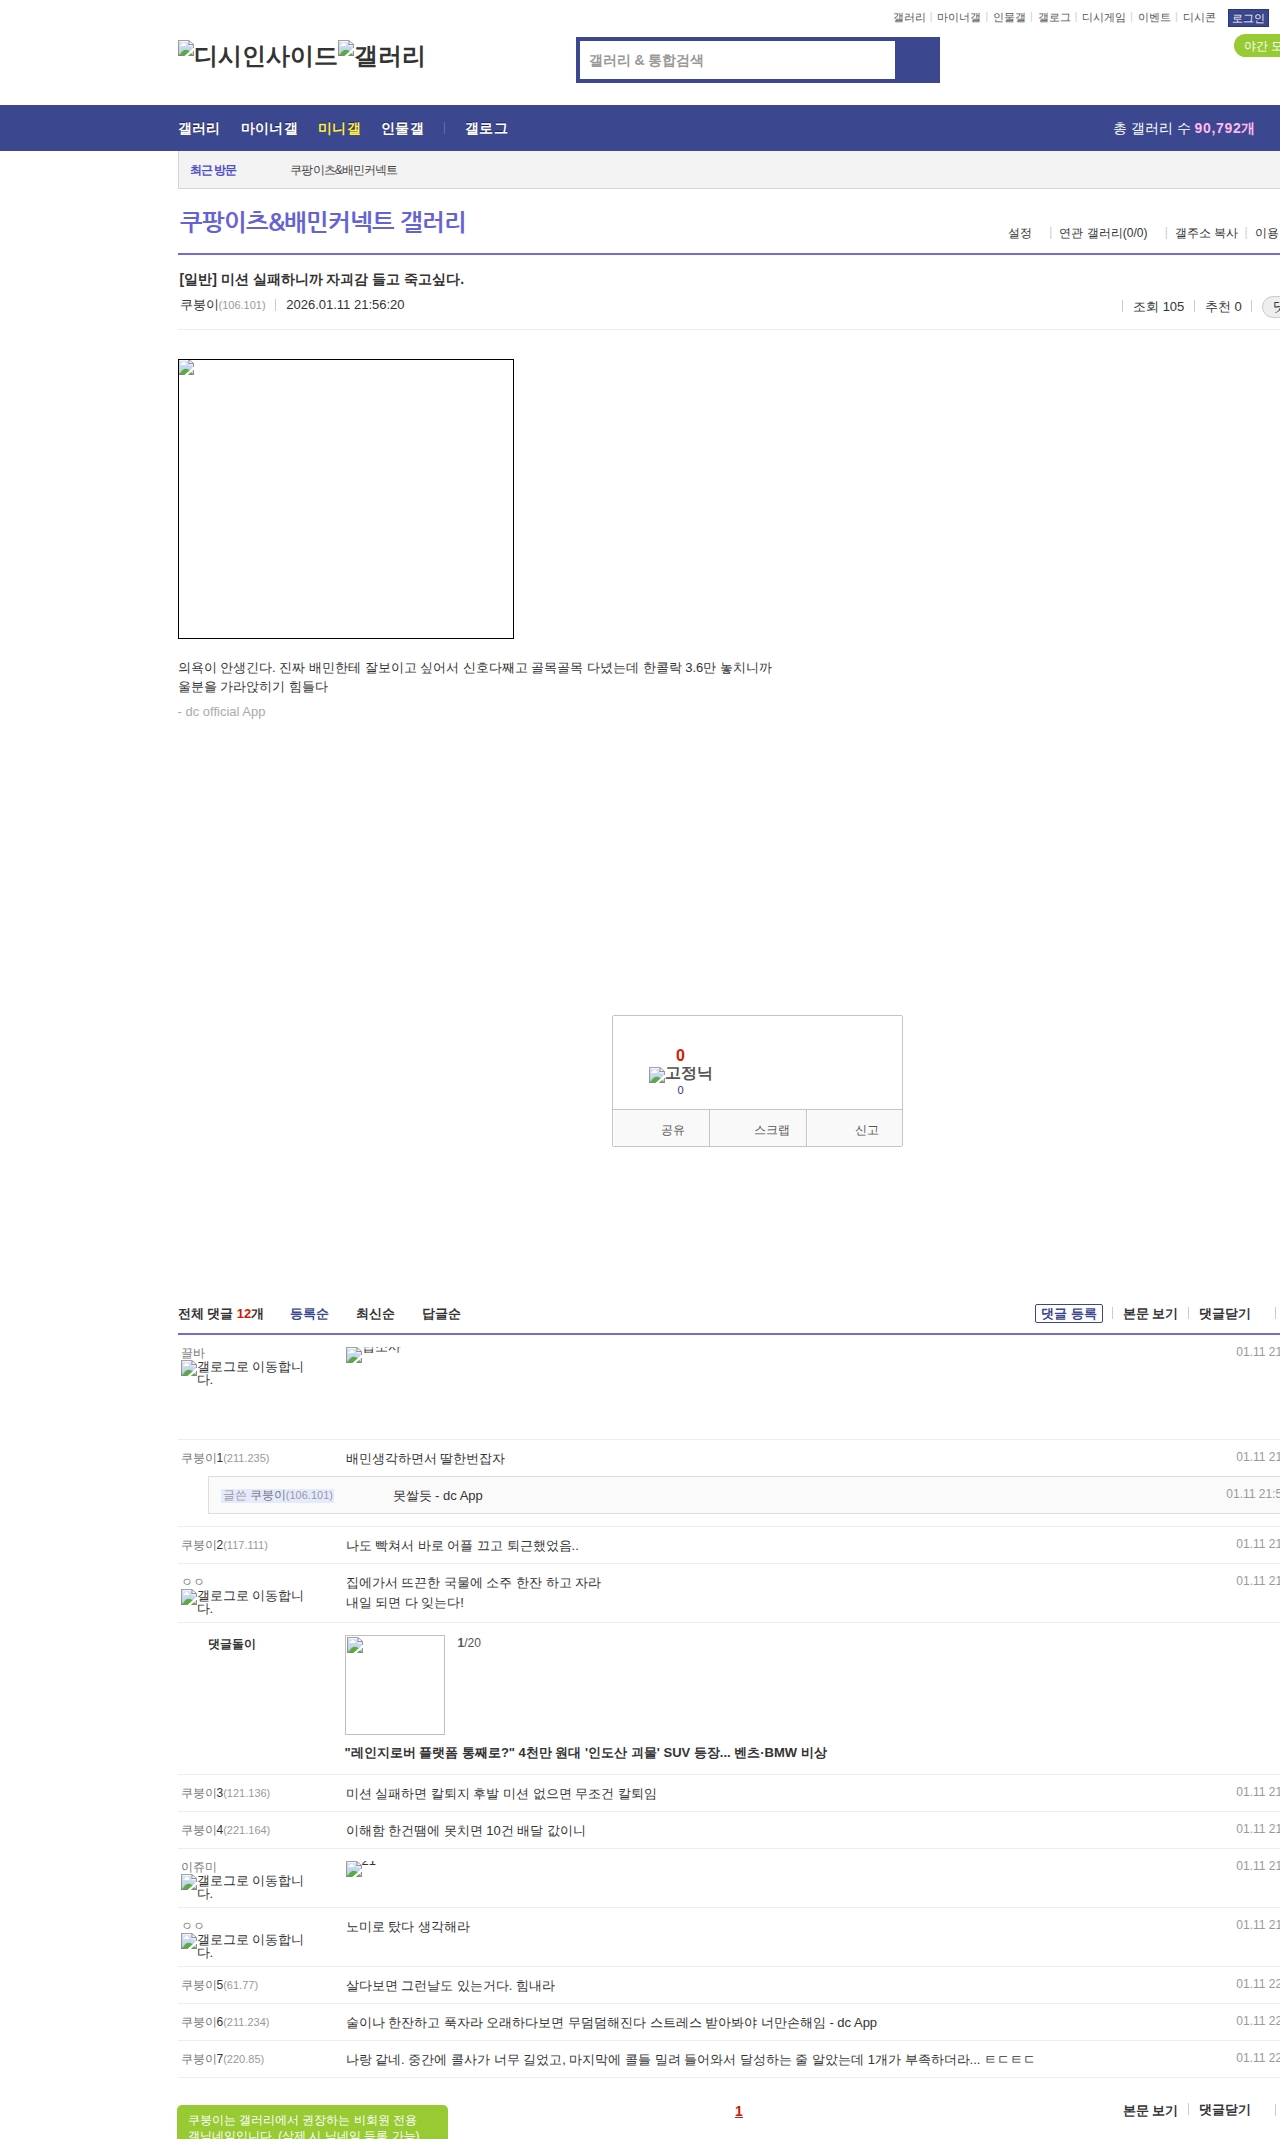The image size is (1280, 2139).
Task: Open the post's attached image
Action: click(x=346, y=499)
